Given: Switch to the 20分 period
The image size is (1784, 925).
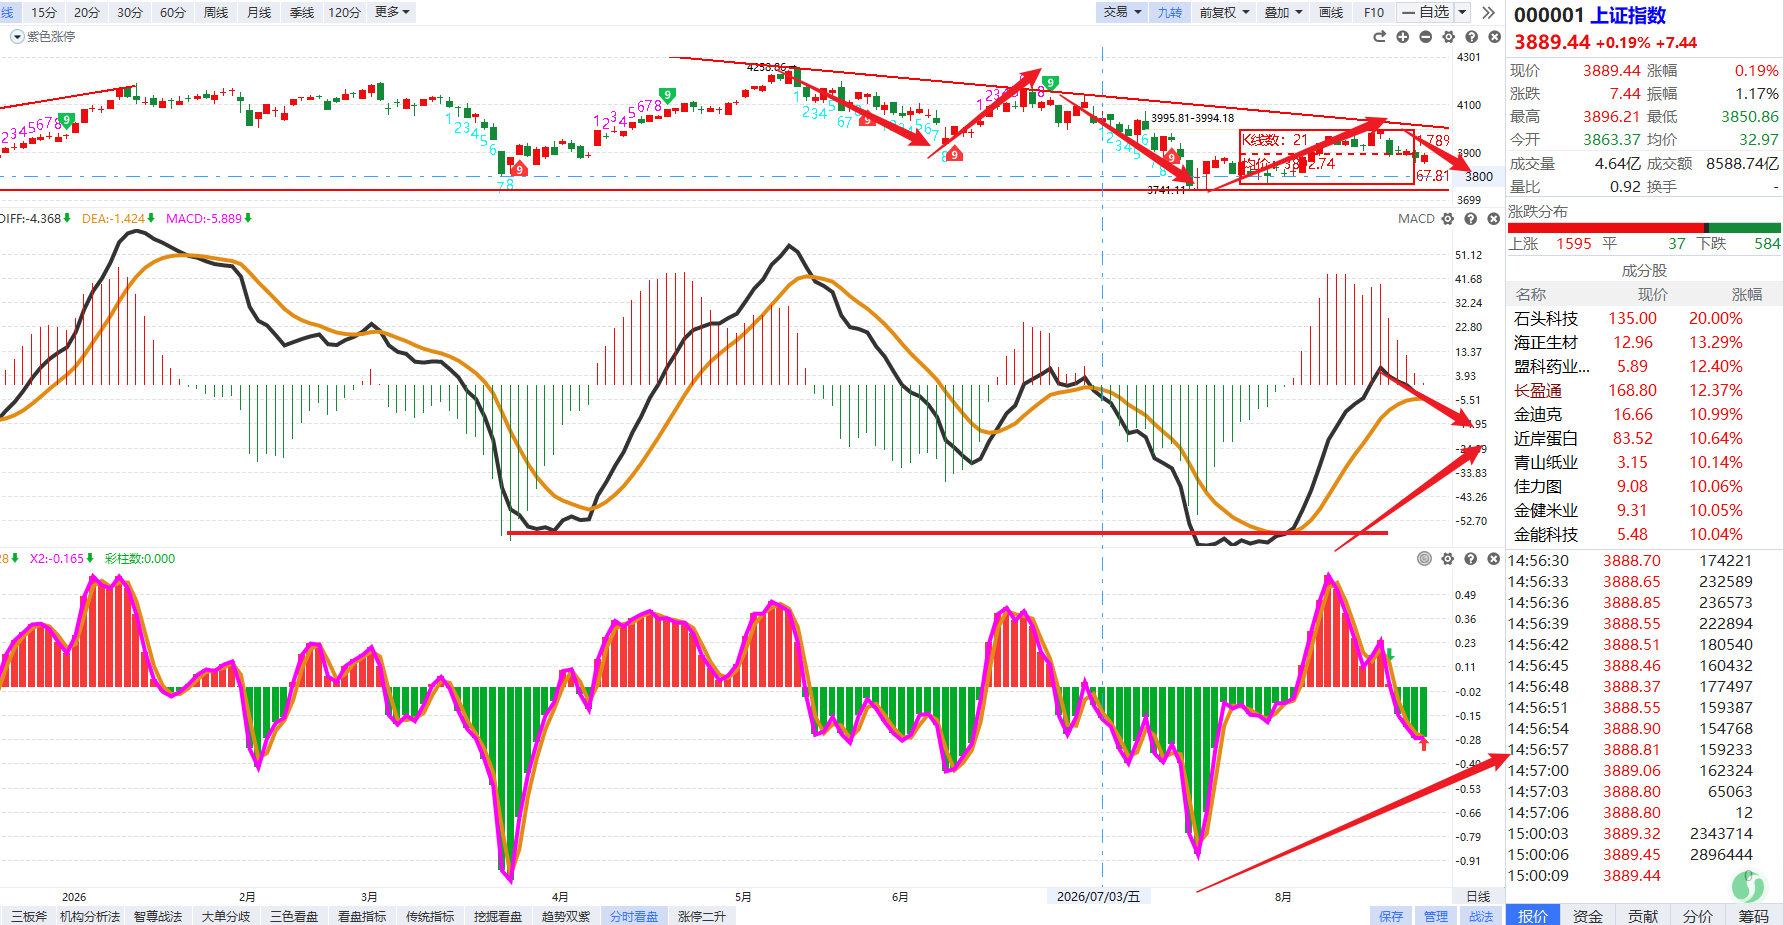Looking at the screenshot, I should coord(87,12).
